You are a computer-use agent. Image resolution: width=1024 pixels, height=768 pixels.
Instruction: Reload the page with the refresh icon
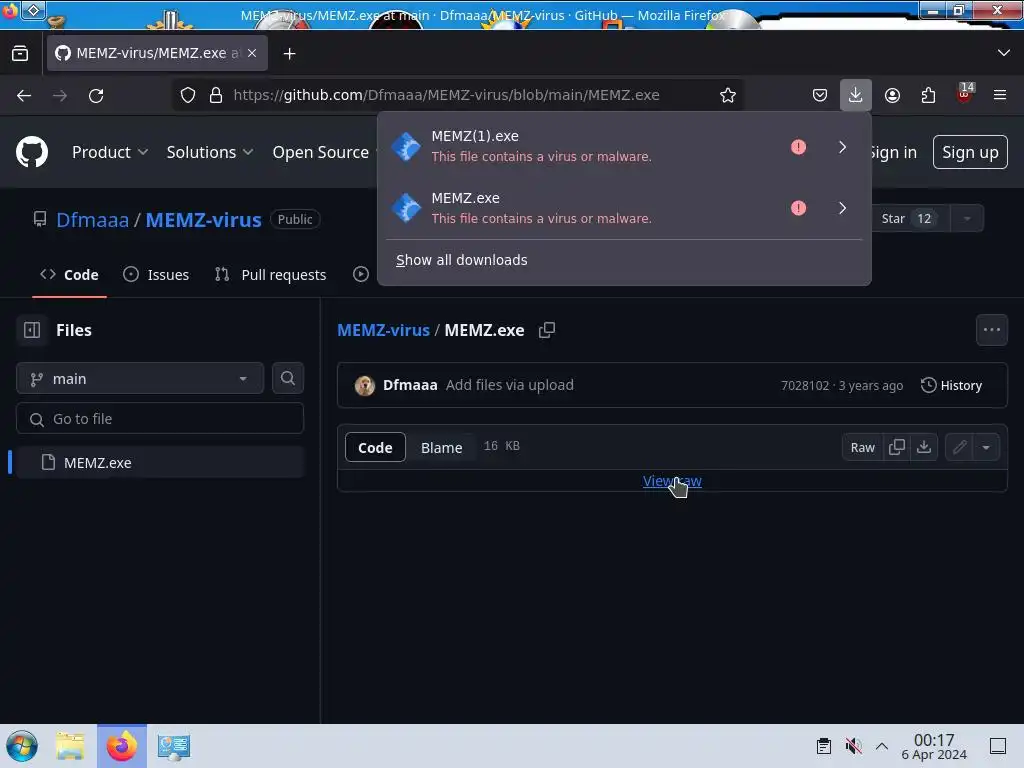coord(96,96)
